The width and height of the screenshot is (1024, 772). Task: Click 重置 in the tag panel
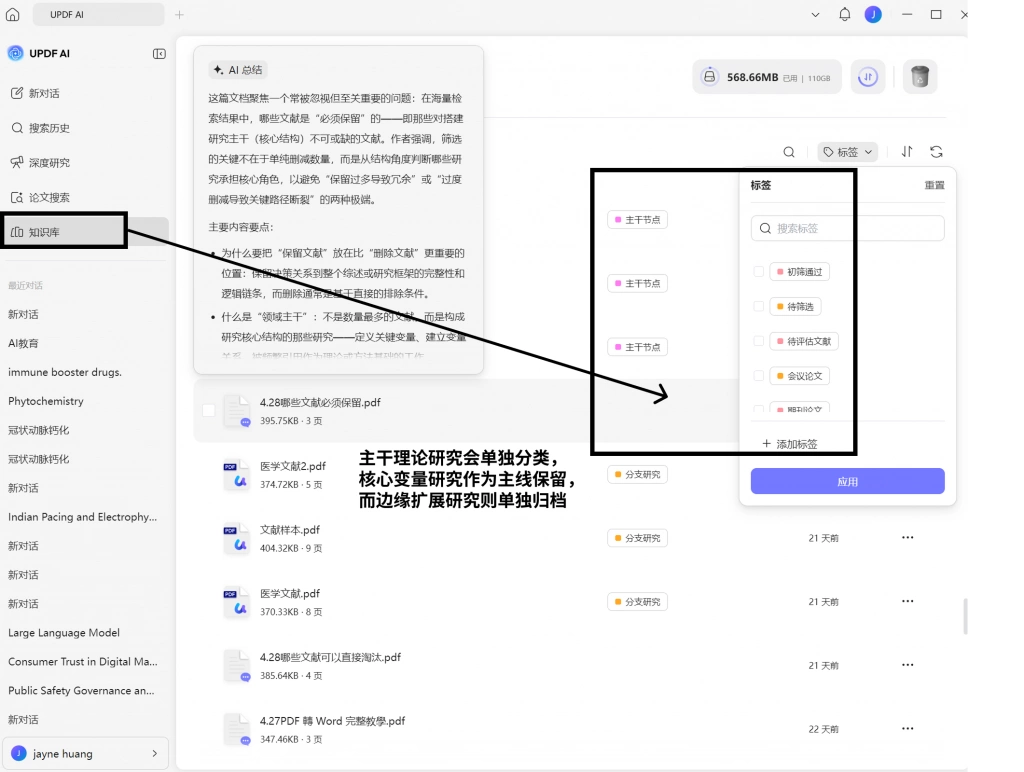(934, 185)
